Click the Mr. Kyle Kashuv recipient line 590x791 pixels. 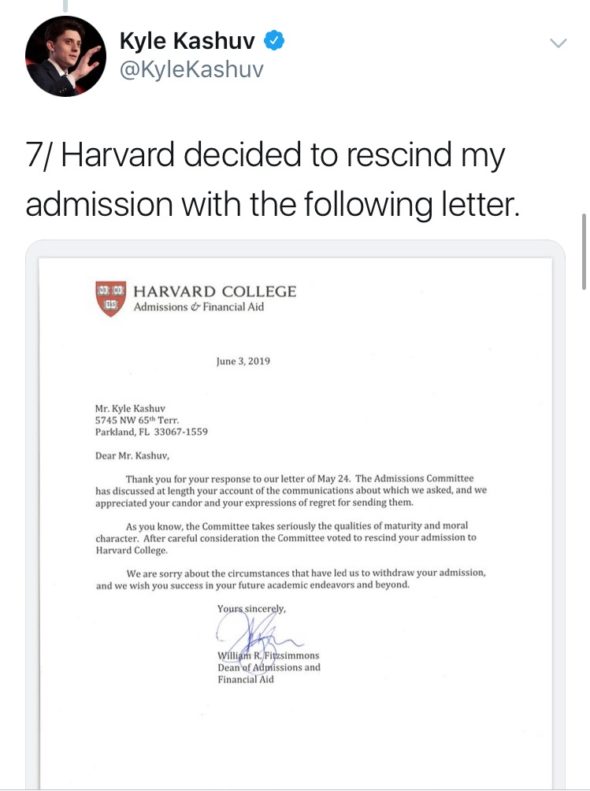point(130,408)
